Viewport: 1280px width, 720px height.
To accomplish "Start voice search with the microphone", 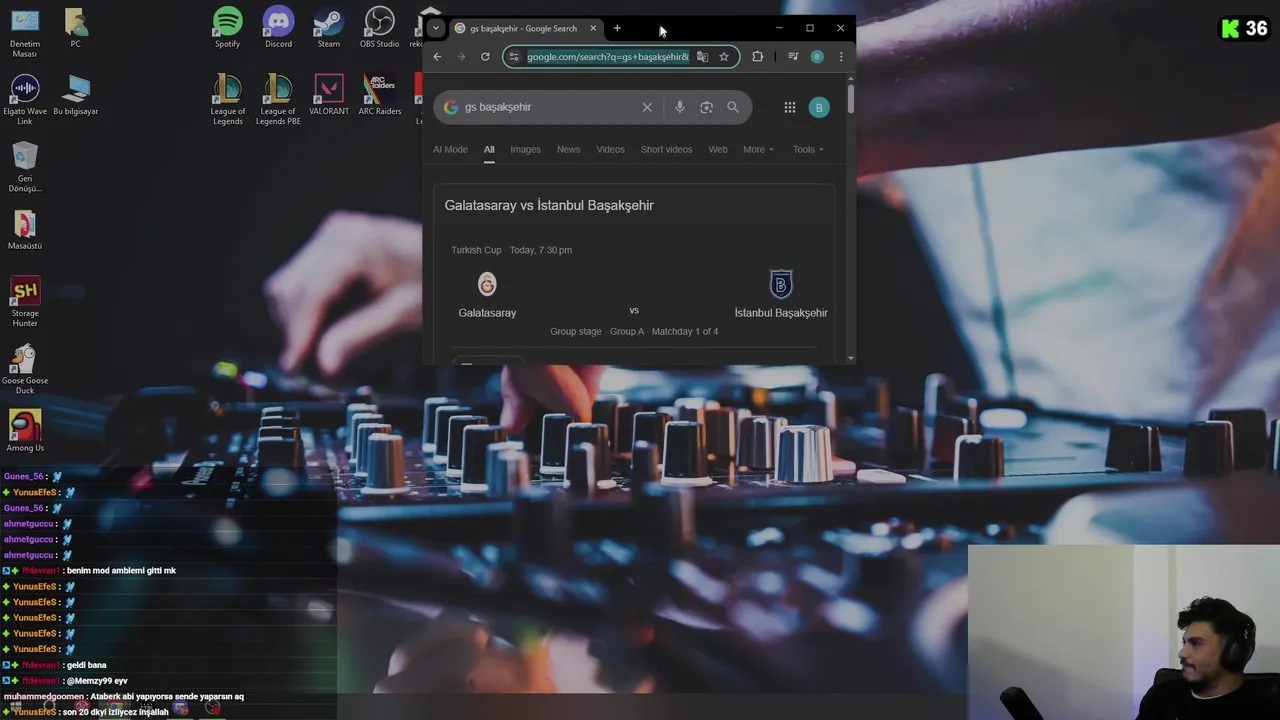I will tap(680, 107).
